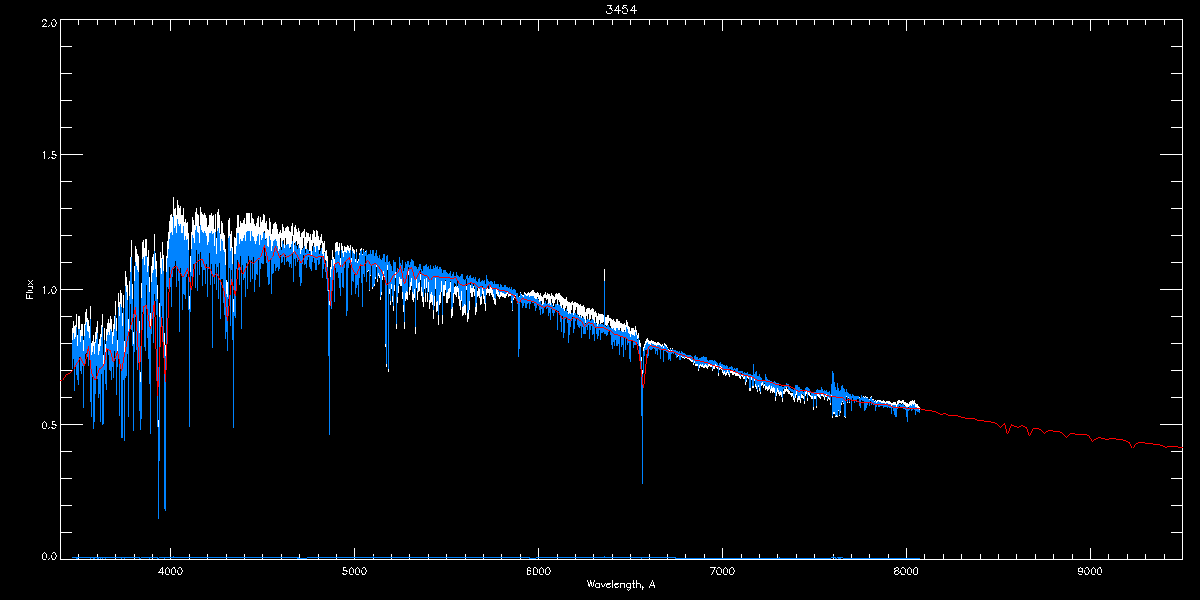Screen dimensions: 1200x600
Task: Pick the deepest blue absorption line near 3950
Action: pyautogui.click(x=158, y=515)
